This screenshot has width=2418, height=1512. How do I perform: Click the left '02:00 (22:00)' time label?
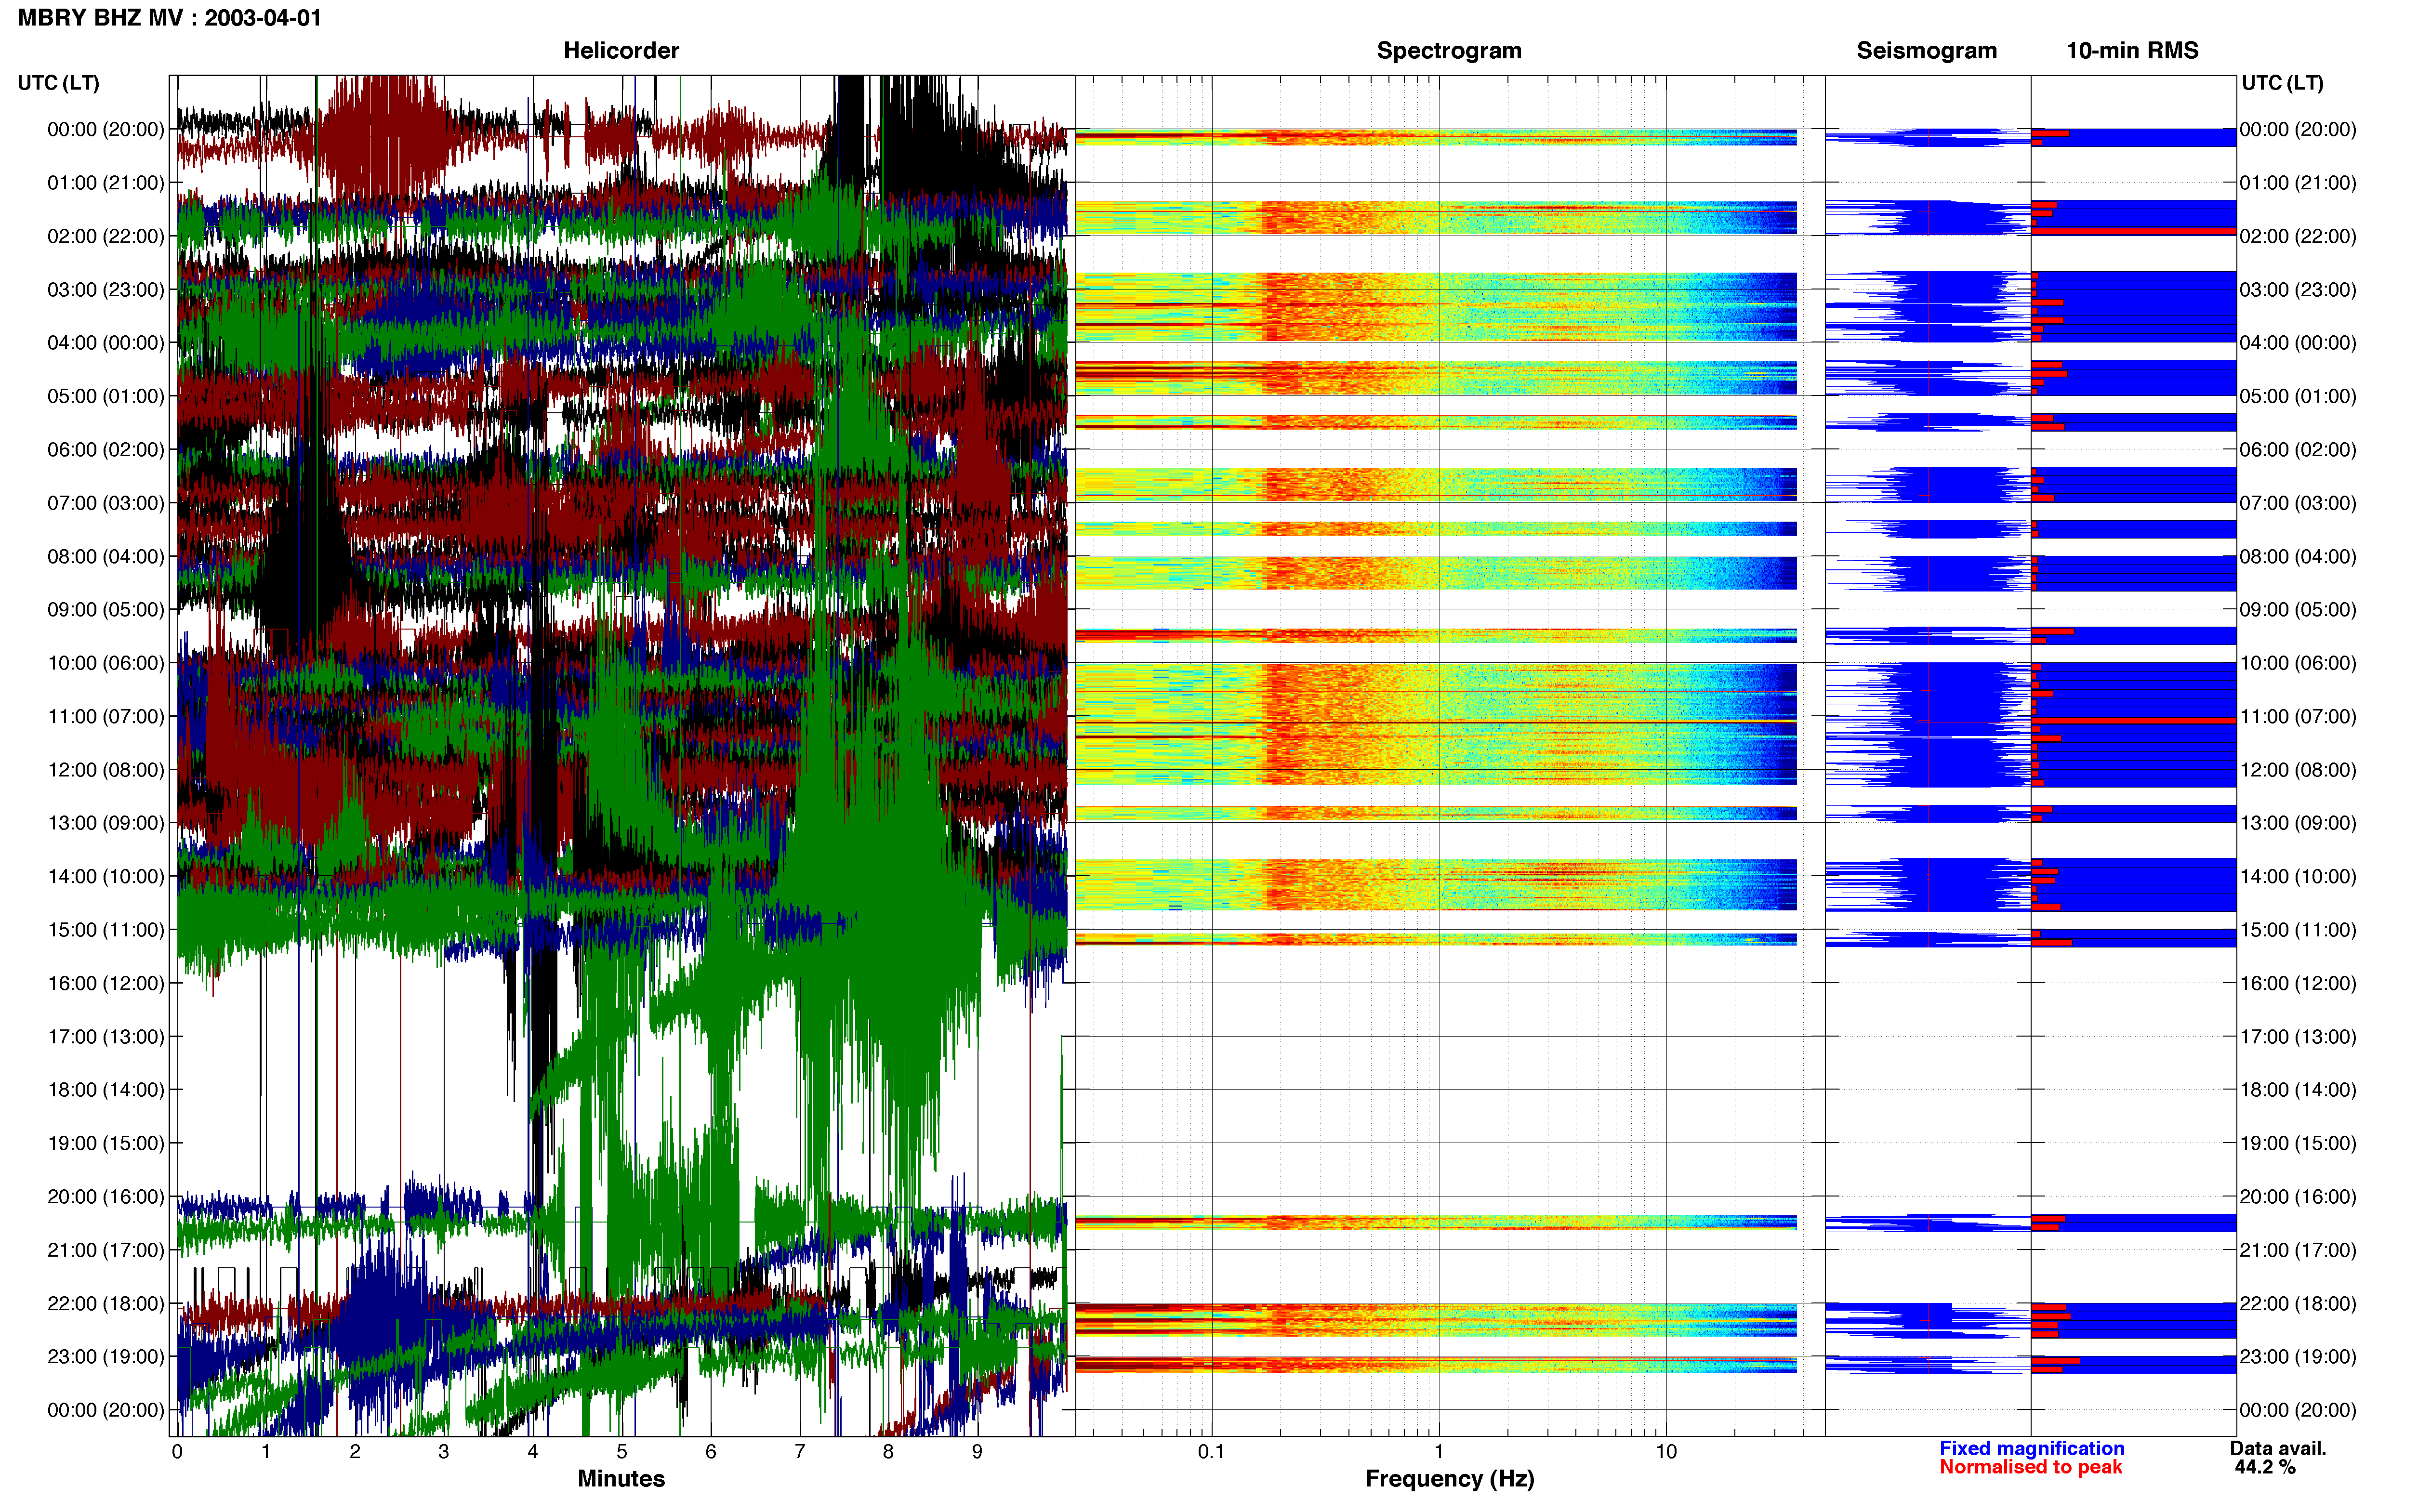(106, 236)
